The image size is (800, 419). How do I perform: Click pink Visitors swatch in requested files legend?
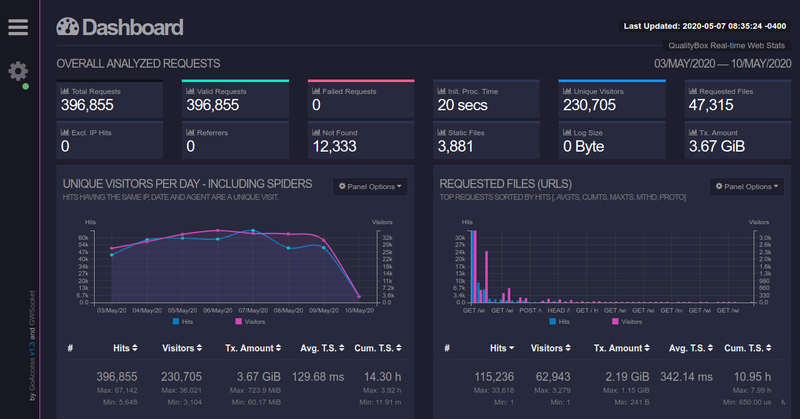[x=614, y=322]
